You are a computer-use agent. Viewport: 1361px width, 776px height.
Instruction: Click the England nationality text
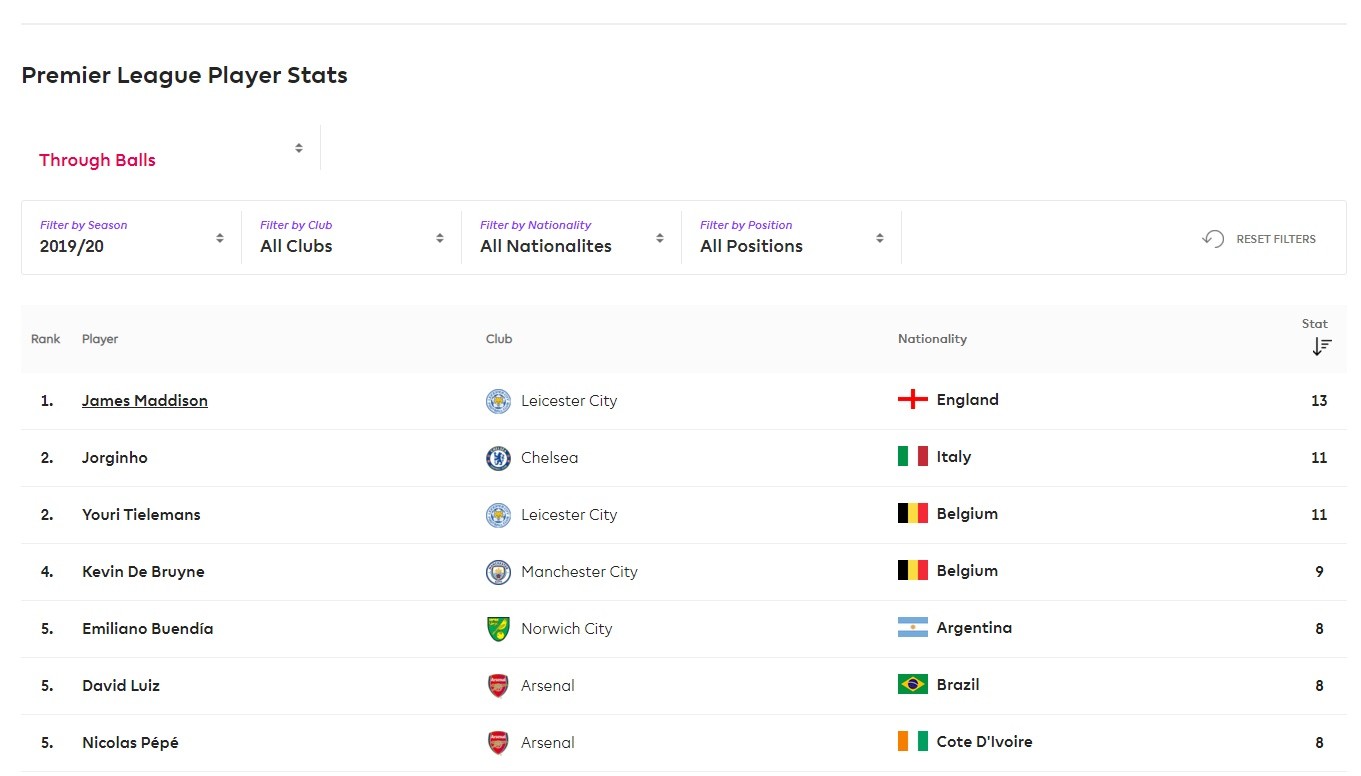pyautogui.click(x=968, y=400)
